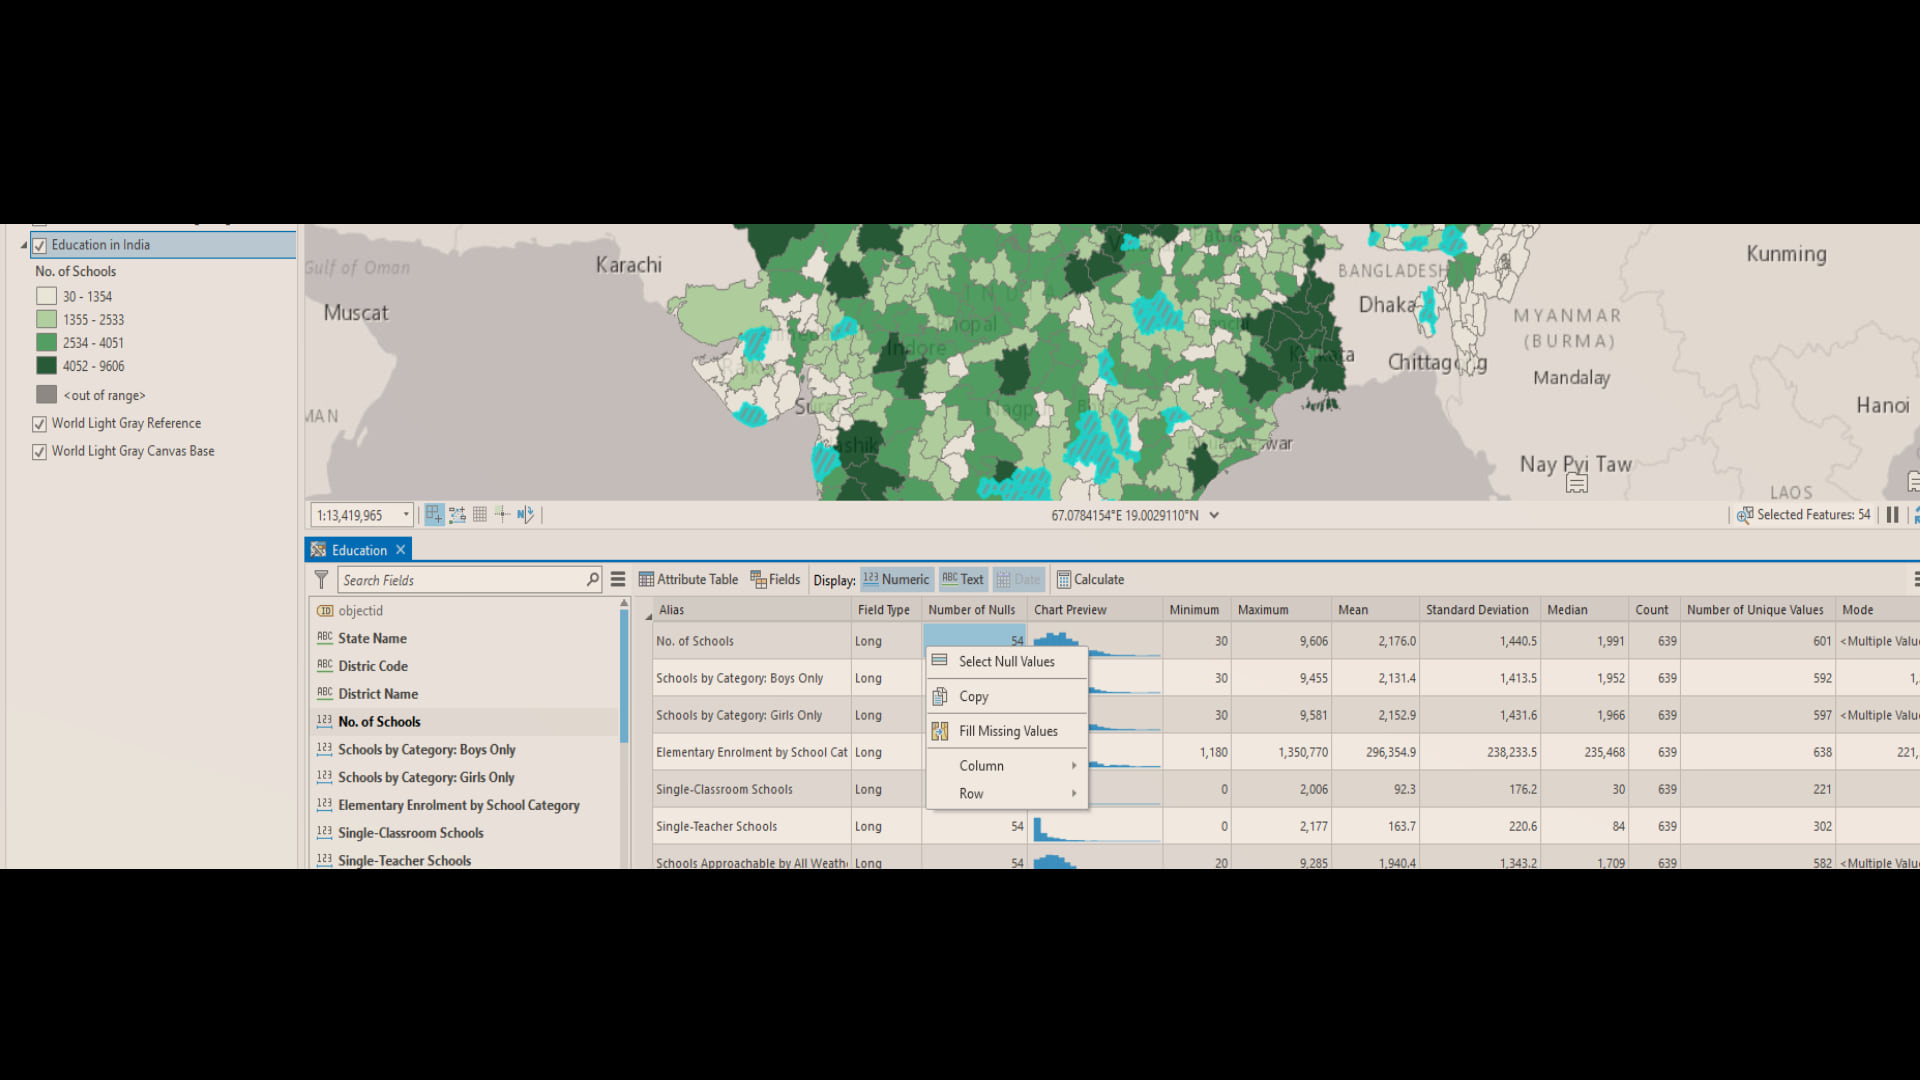The width and height of the screenshot is (1920, 1080).
Task: Open the coordinates dropdown in status bar
Action: 1215,514
